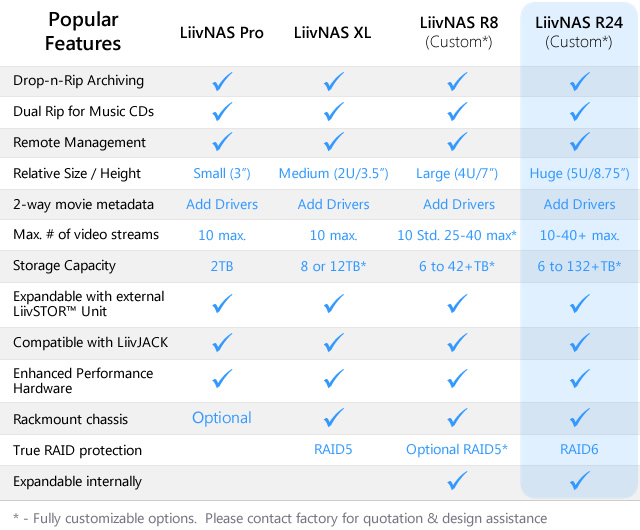Click the Drop-n-Rip Archiving checkmark for LiivNAS R24
Viewport: 640px width, 530px height.
[580, 82]
